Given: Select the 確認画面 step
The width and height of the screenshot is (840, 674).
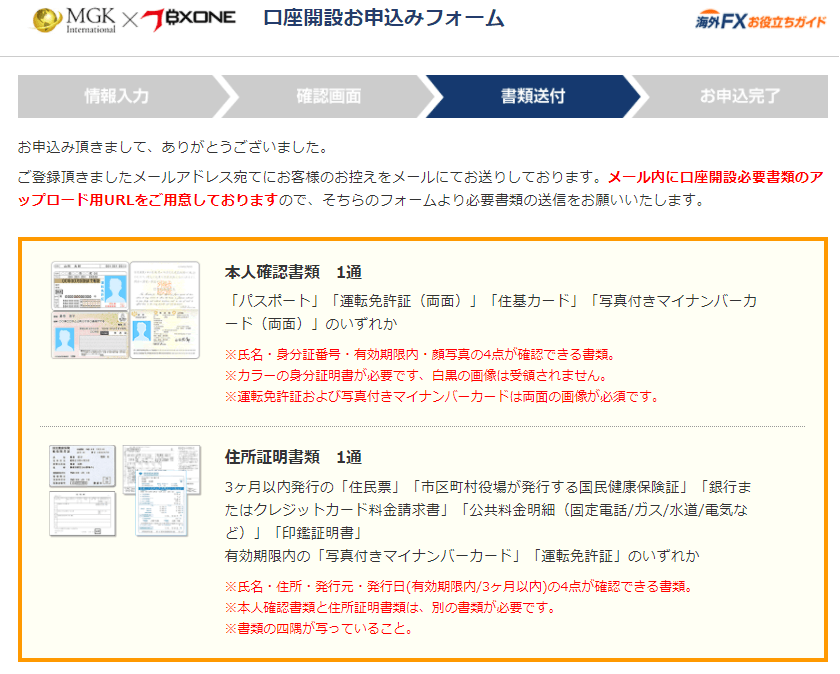Looking at the screenshot, I should [328, 96].
